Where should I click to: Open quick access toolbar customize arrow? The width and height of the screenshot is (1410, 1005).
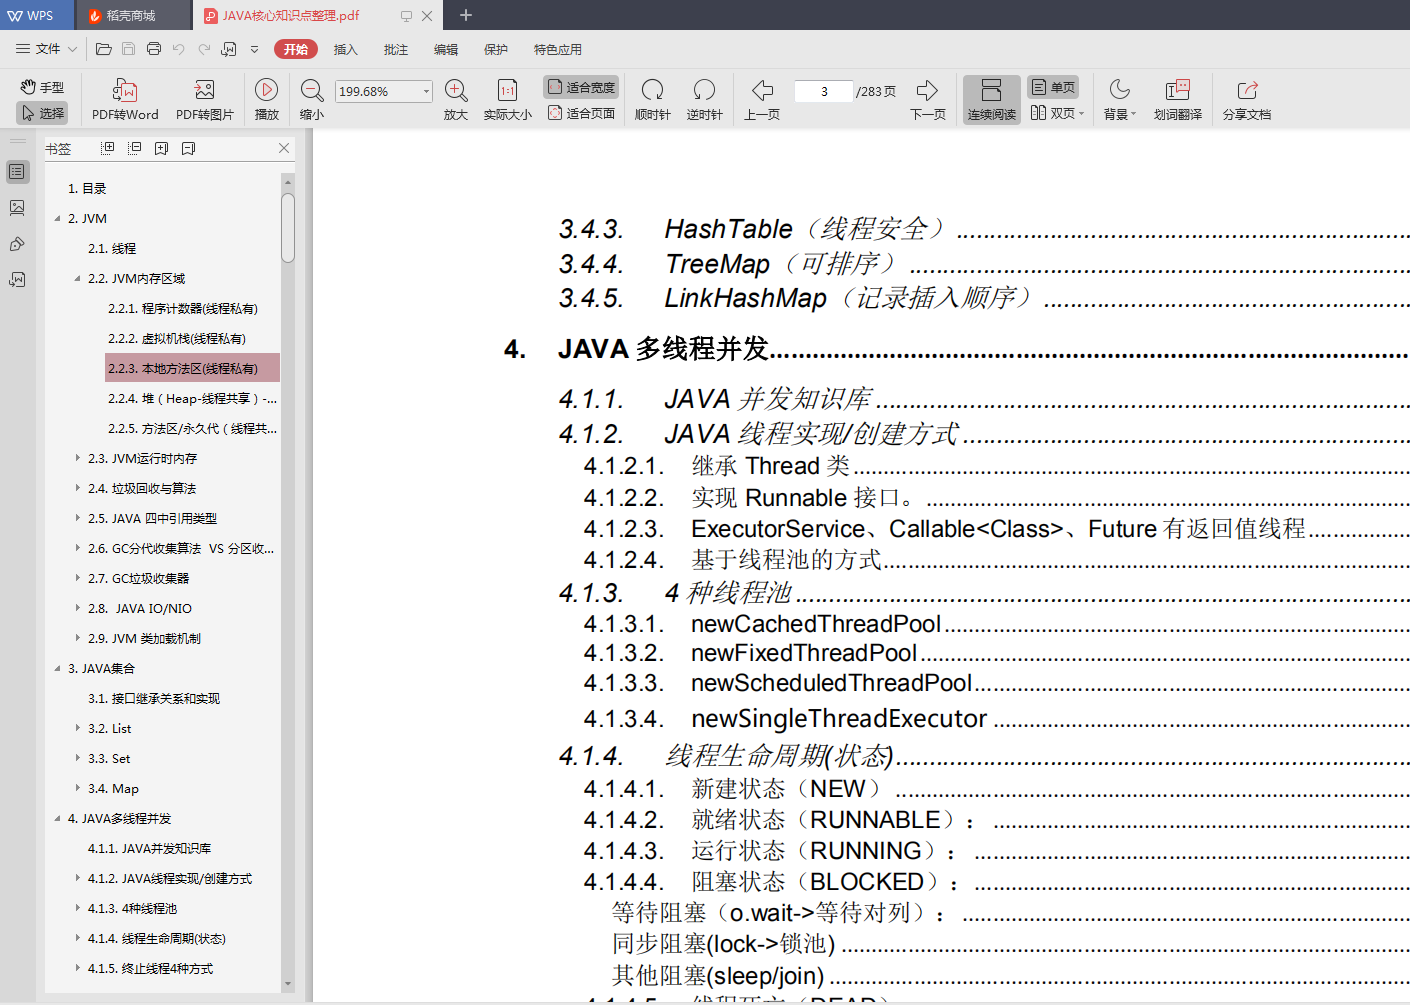point(254,49)
